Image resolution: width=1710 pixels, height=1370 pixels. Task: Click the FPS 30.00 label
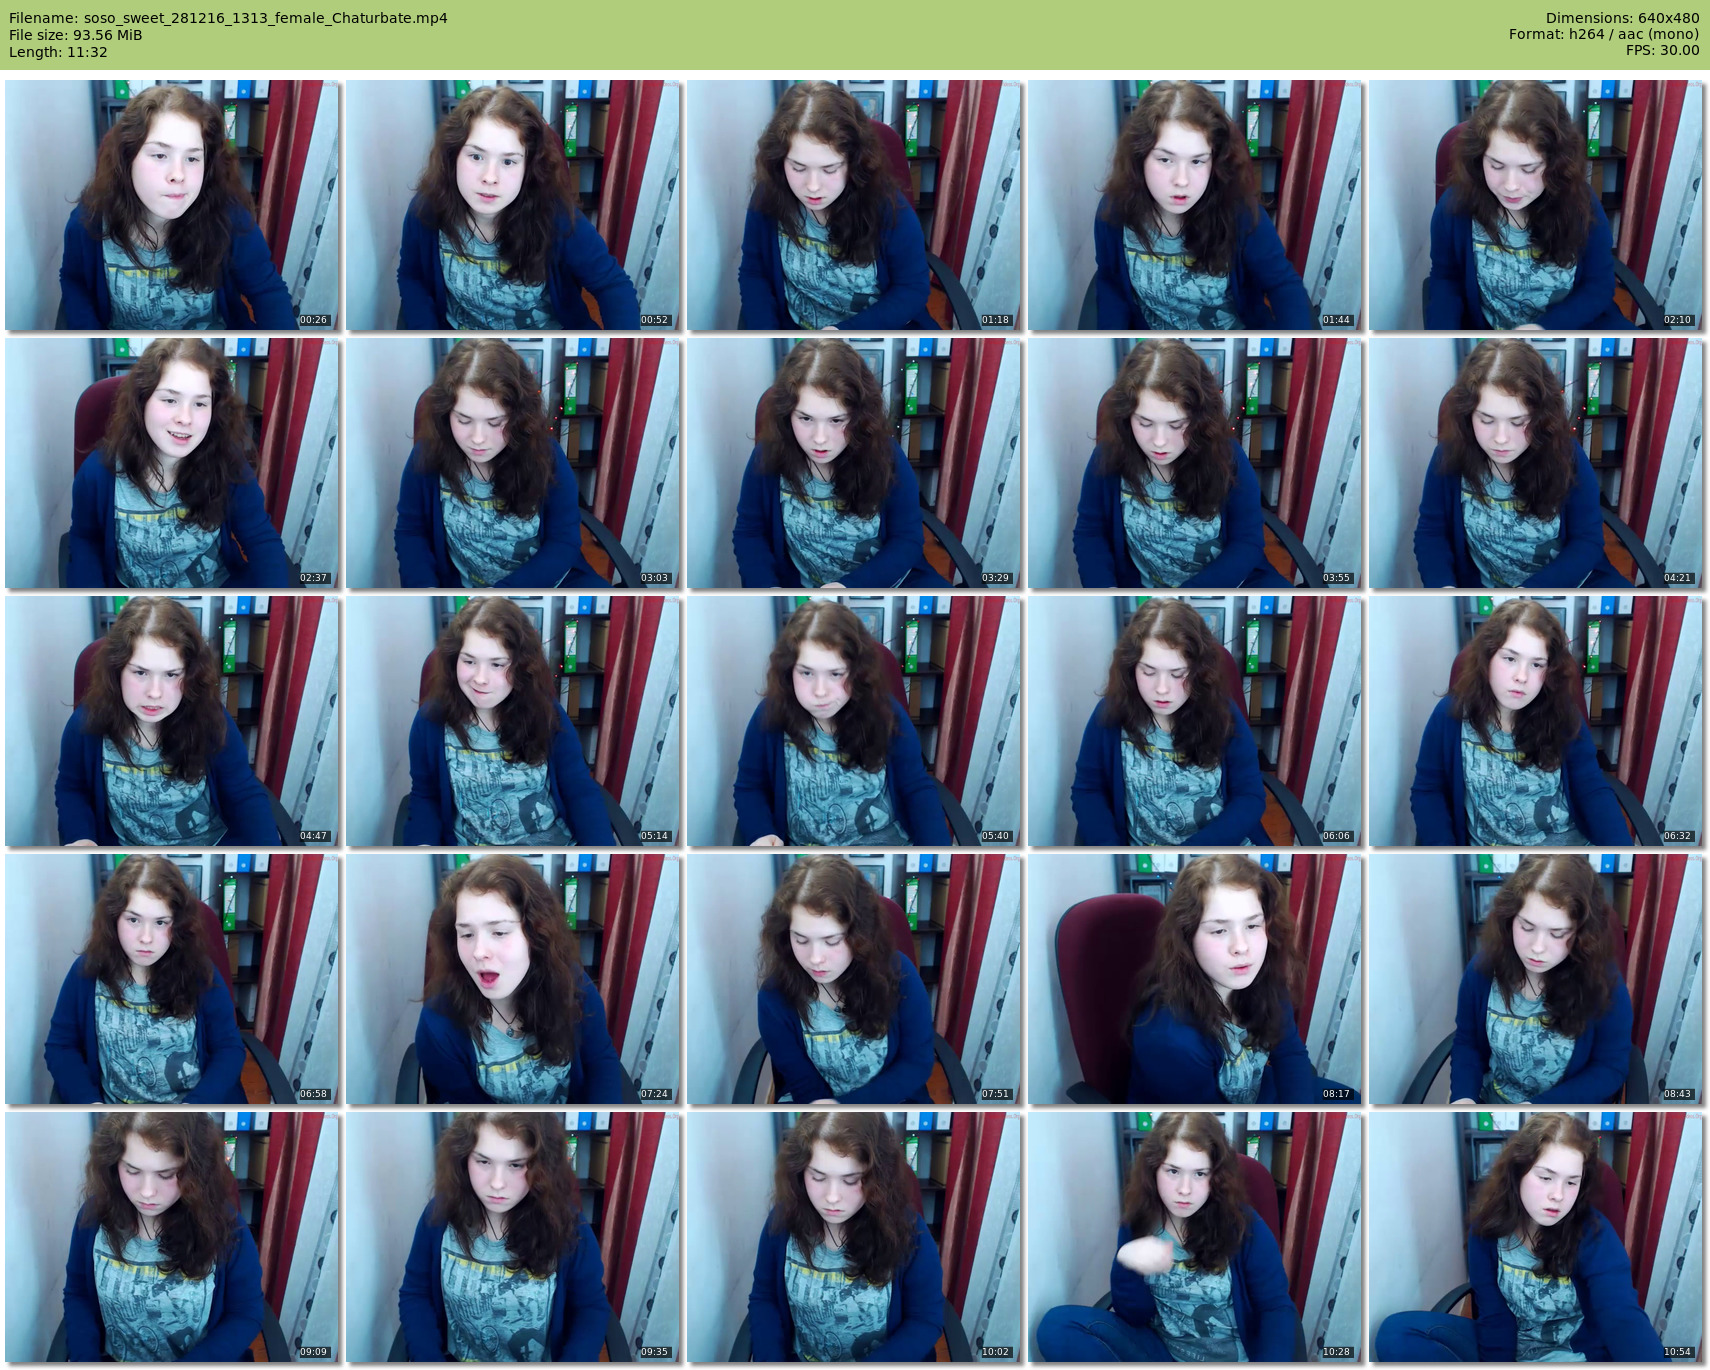[x=1662, y=50]
